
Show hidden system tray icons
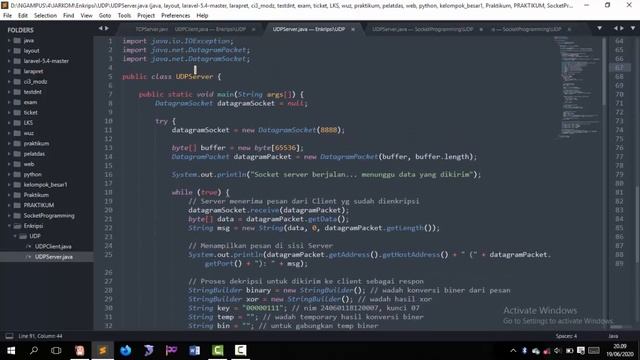(x=513, y=351)
